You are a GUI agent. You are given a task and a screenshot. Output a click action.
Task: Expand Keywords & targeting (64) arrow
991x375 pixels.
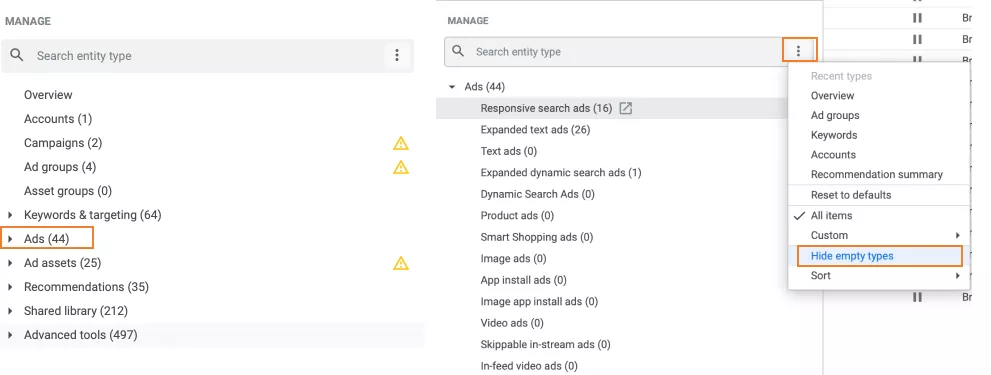pyautogui.click(x=10, y=215)
